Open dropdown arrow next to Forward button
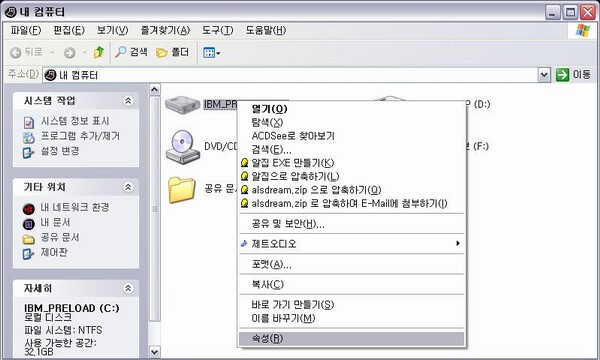Screen dimensions: 600x360 coord(84,52)
